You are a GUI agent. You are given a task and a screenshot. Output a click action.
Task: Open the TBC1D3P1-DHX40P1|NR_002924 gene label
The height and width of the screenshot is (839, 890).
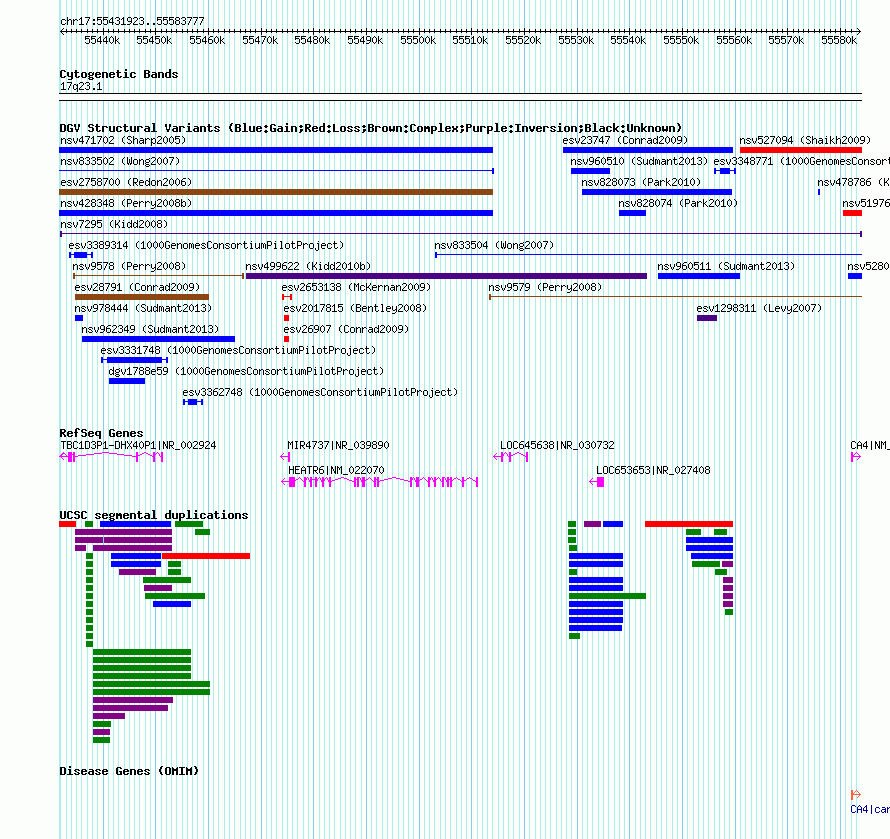click(x=138, y=446)
